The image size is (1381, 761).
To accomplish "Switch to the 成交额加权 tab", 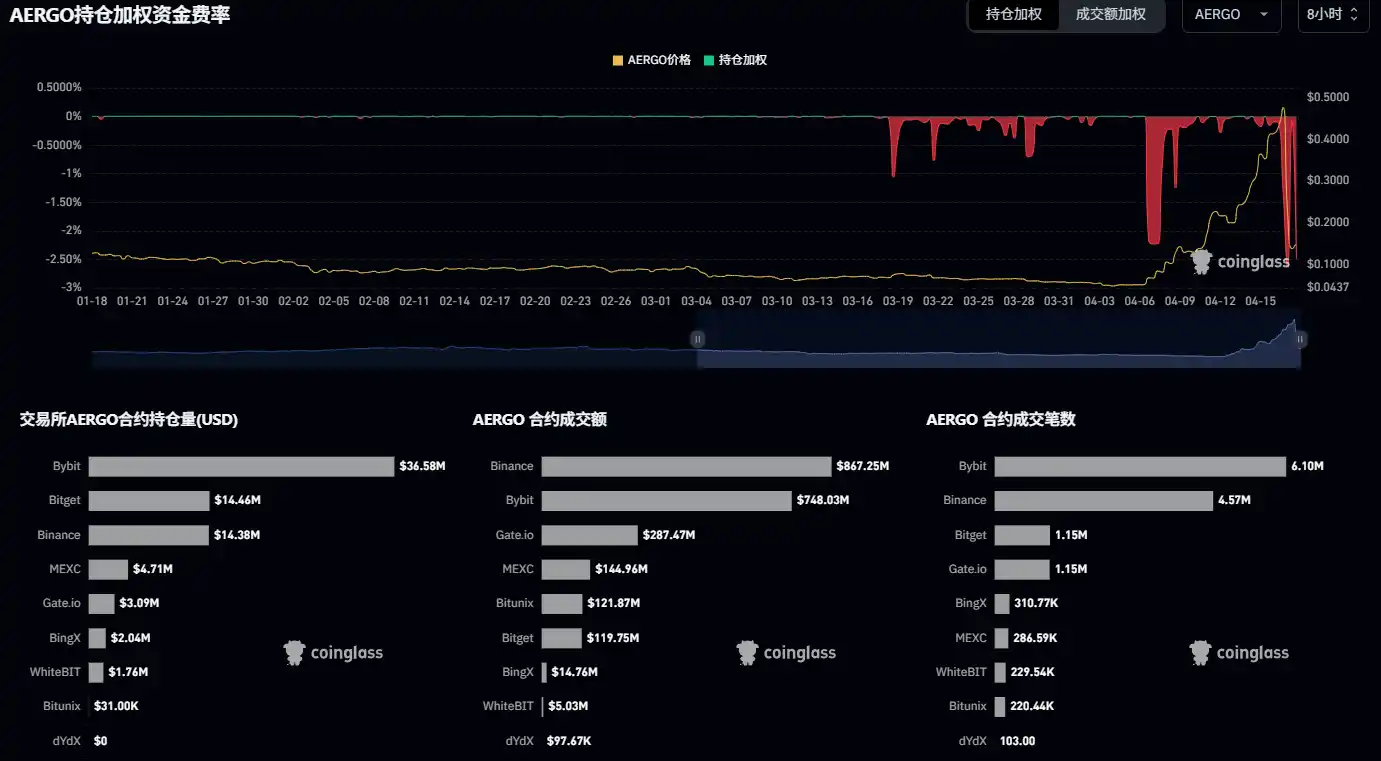I will click(x=1110, y=15).
